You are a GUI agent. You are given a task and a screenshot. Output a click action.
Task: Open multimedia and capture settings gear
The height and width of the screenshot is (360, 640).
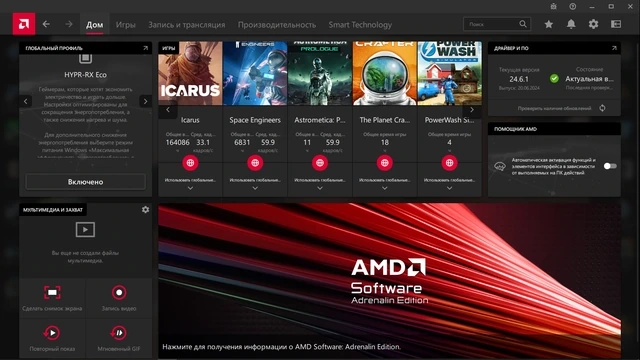point(145,209)
